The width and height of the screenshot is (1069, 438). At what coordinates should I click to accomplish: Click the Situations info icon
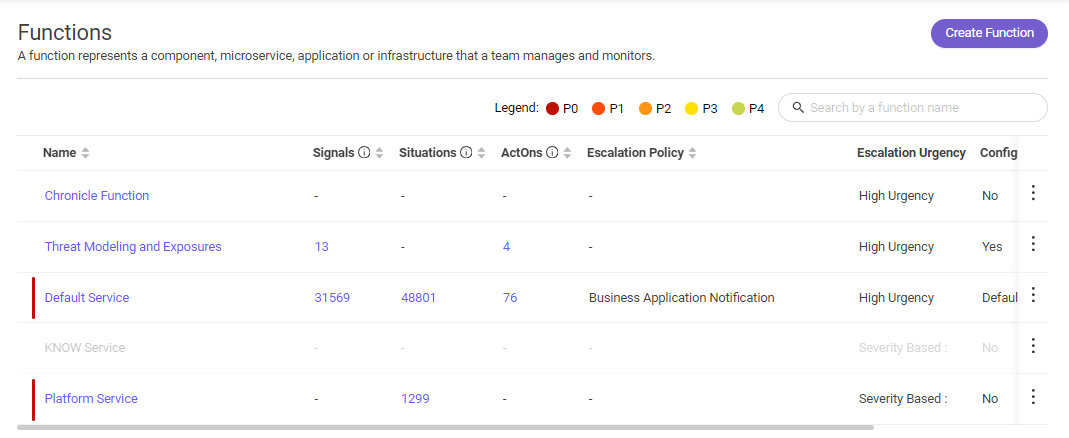[x=466, y=153]
